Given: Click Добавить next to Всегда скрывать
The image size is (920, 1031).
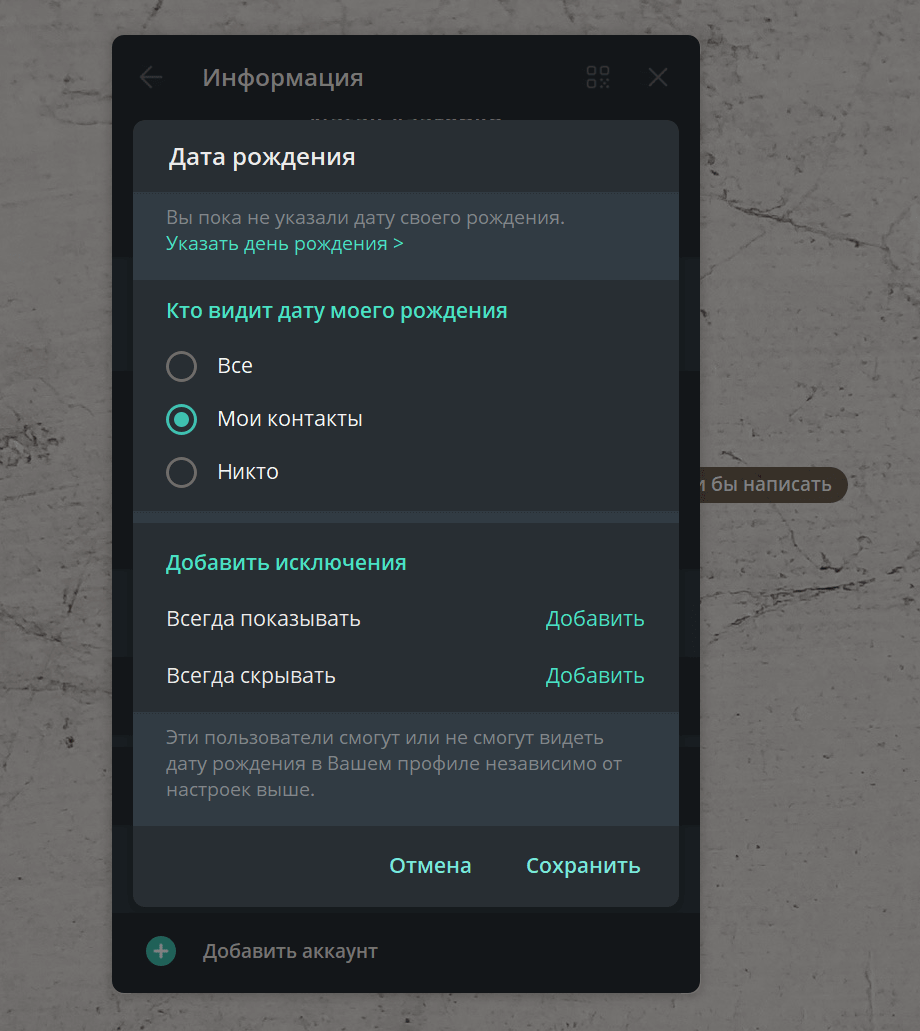Looking at the screenshot, I should (594, 676).
